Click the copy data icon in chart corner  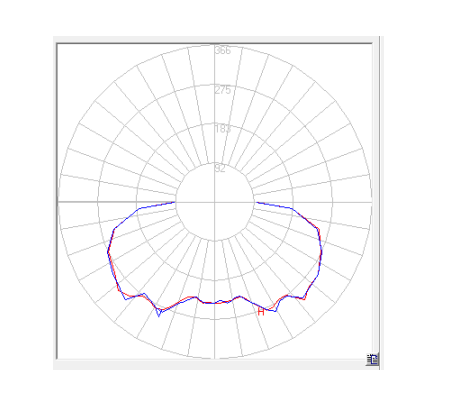click(372, 359)
